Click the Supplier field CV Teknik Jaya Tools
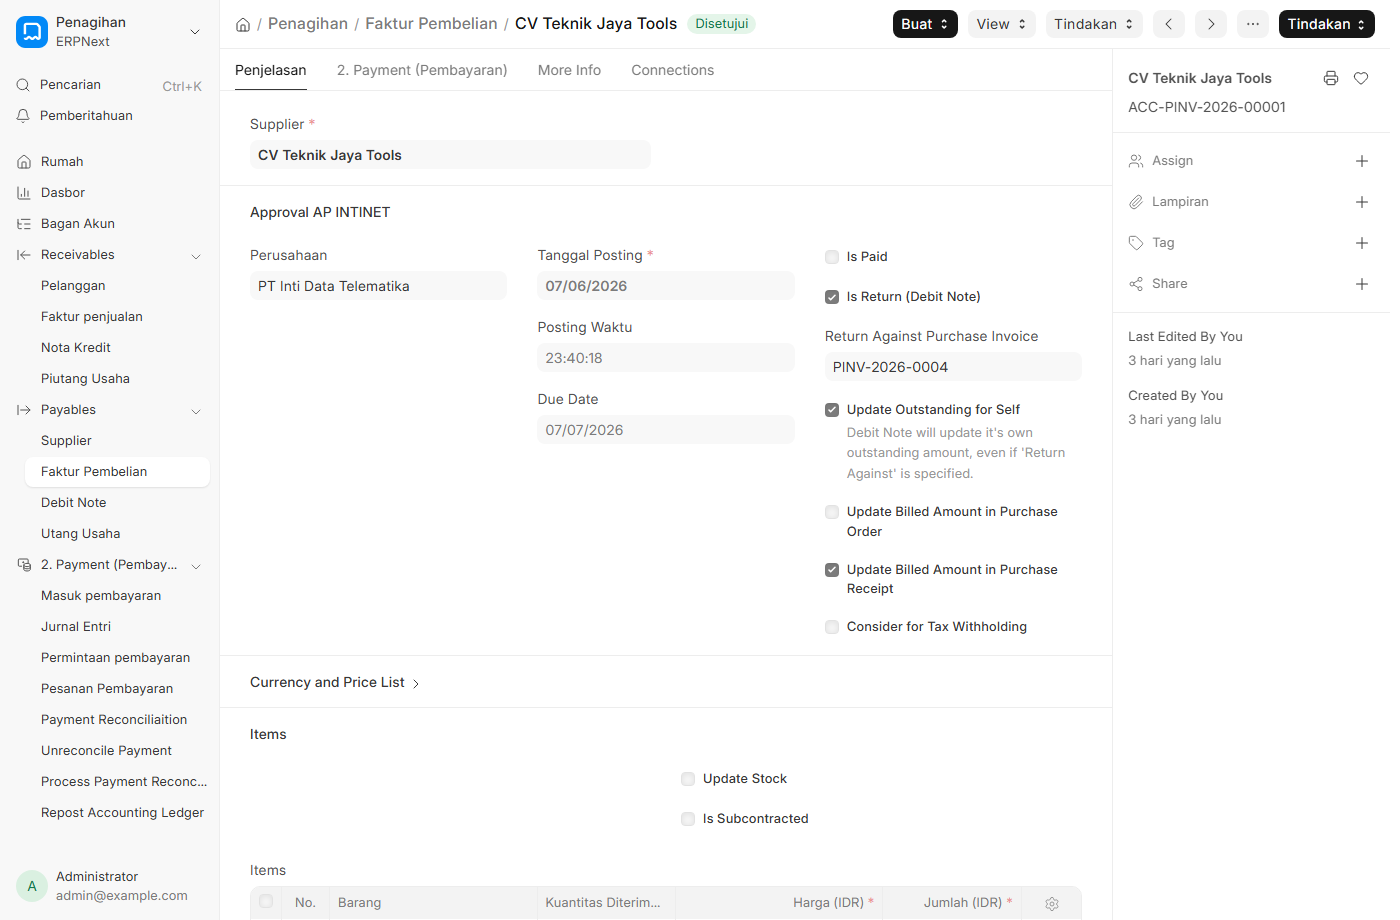Screen dimensions: 1400x920 [x=450, y=155]
